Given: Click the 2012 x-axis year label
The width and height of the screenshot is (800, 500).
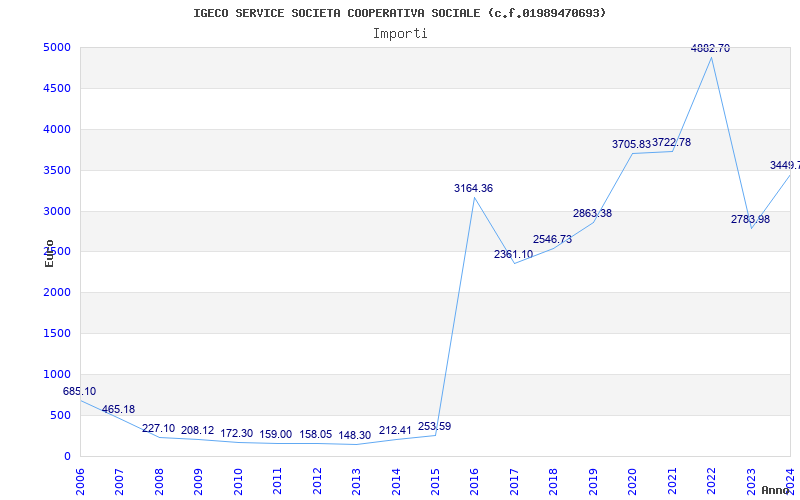Looking at the screenshot, I should pyautogui.click(x=317, y=481).
